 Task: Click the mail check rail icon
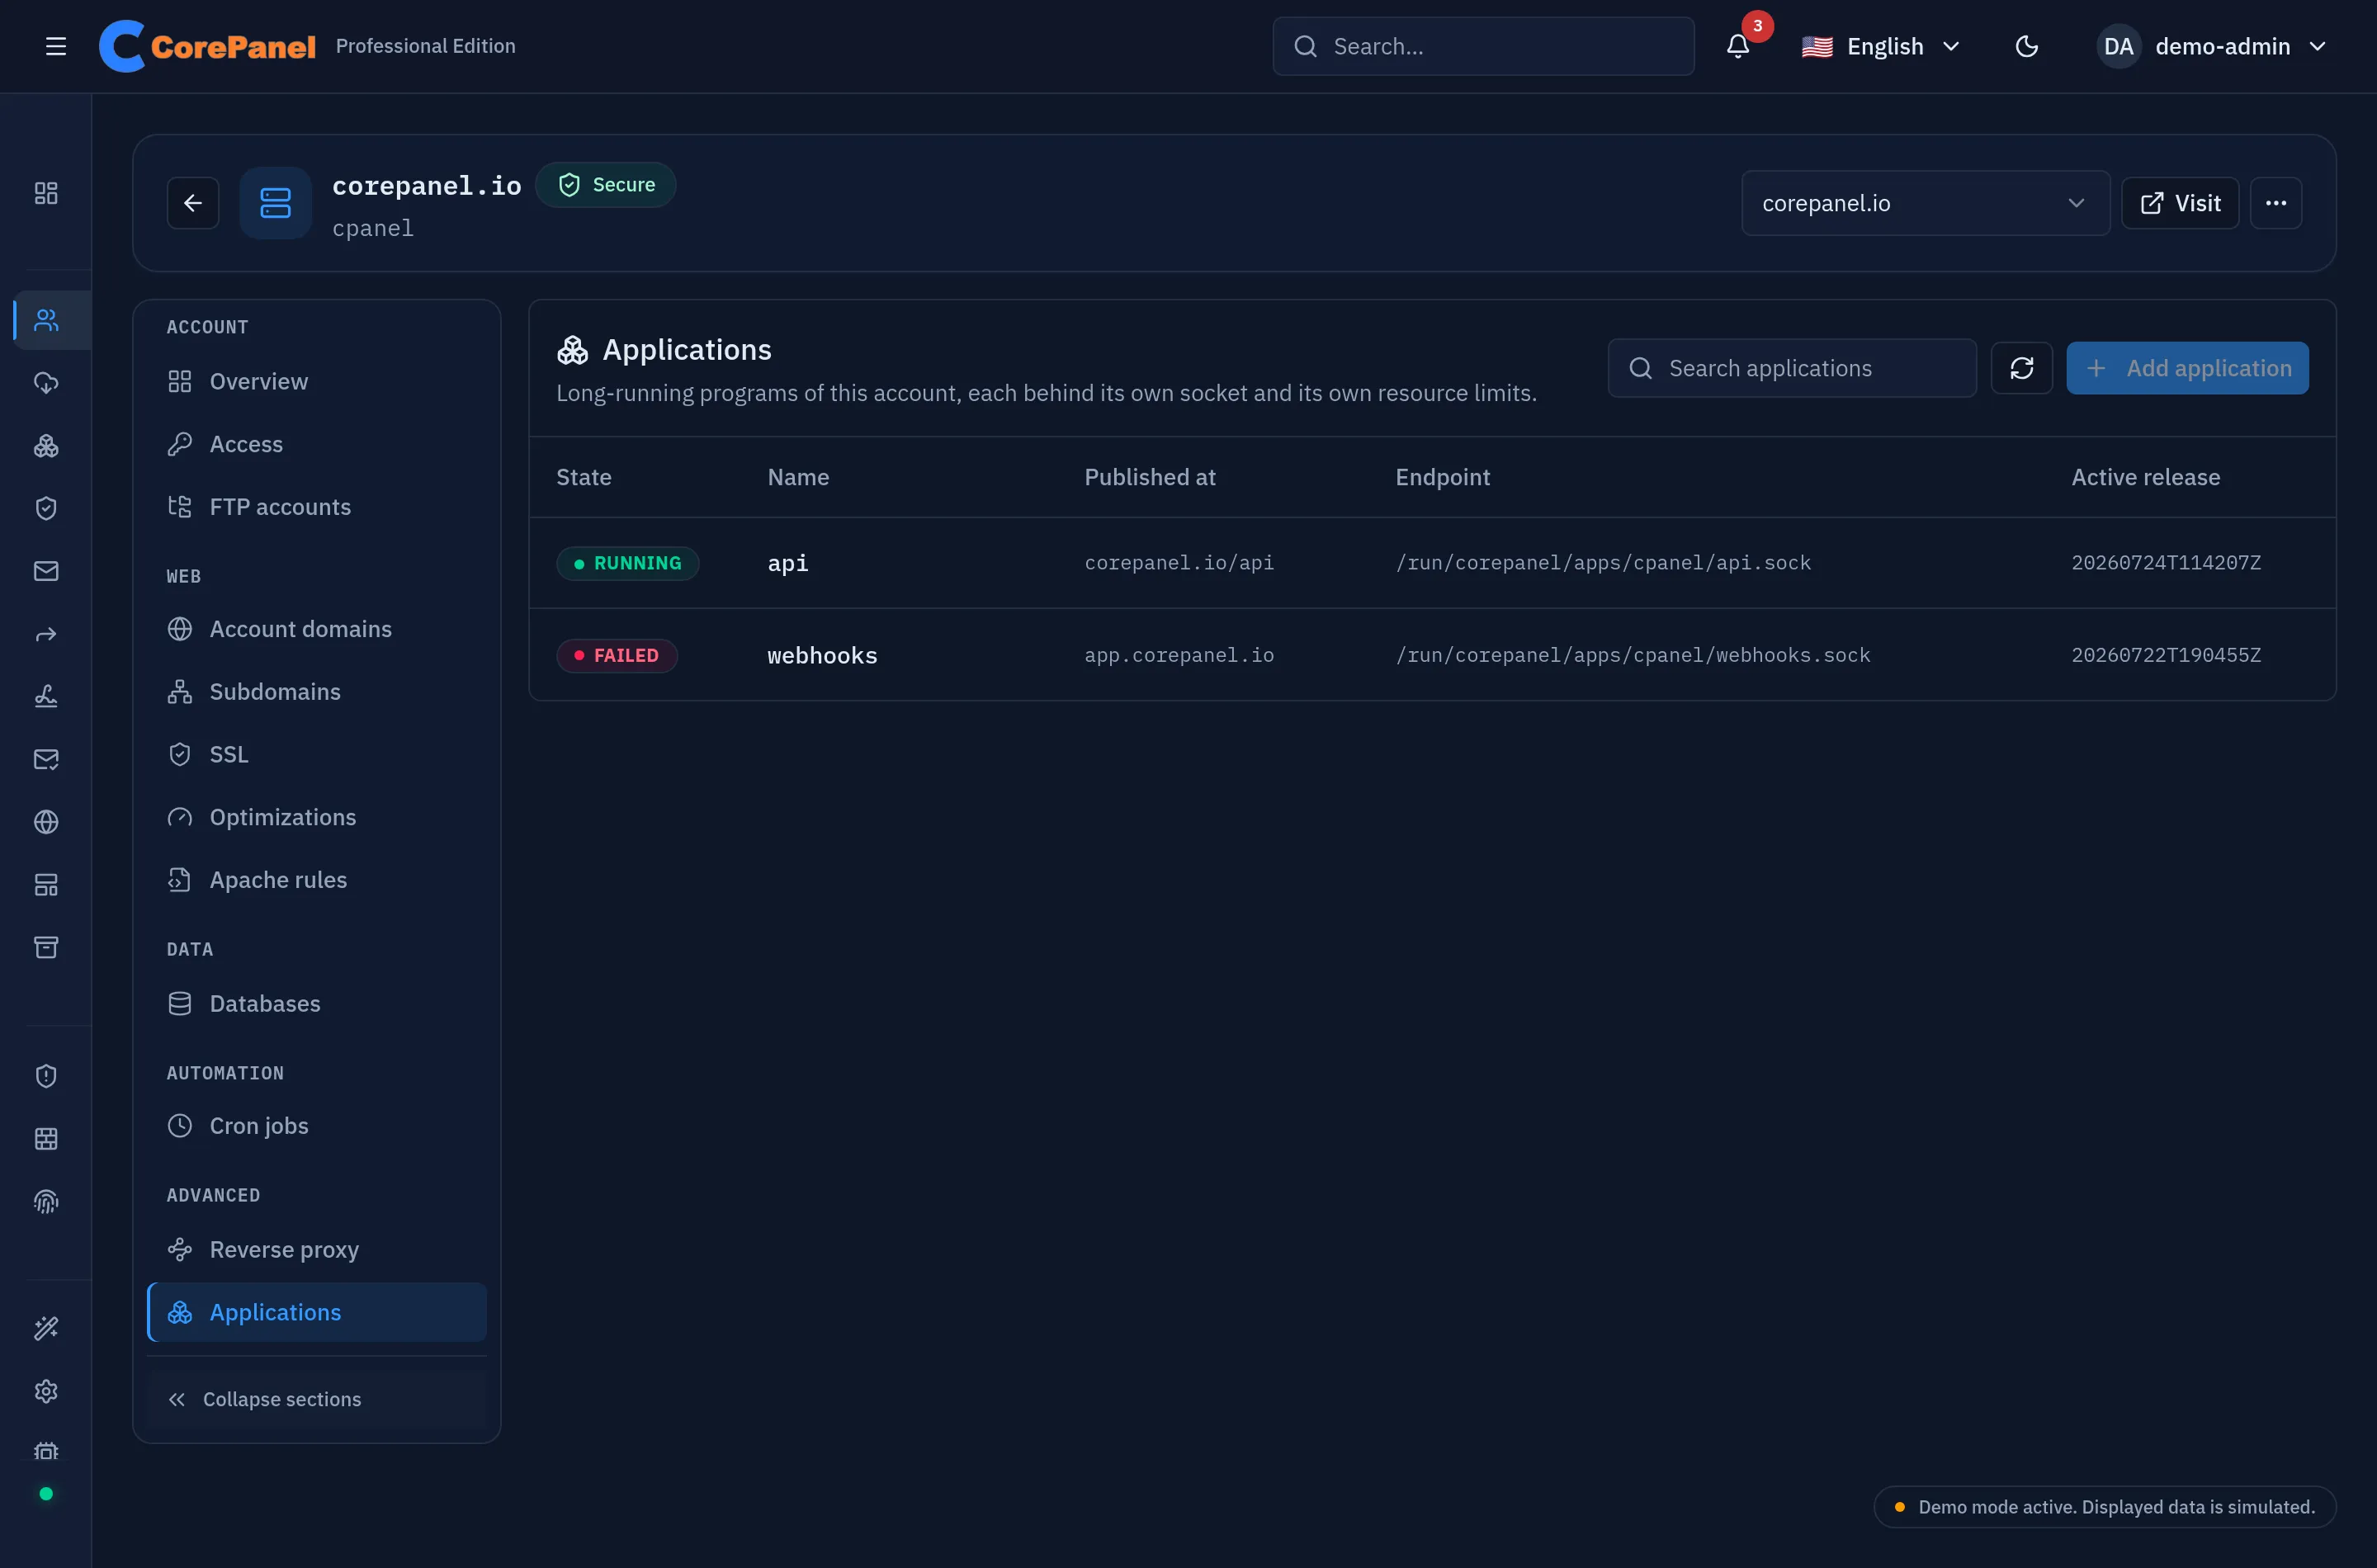(x=46, y=759)
